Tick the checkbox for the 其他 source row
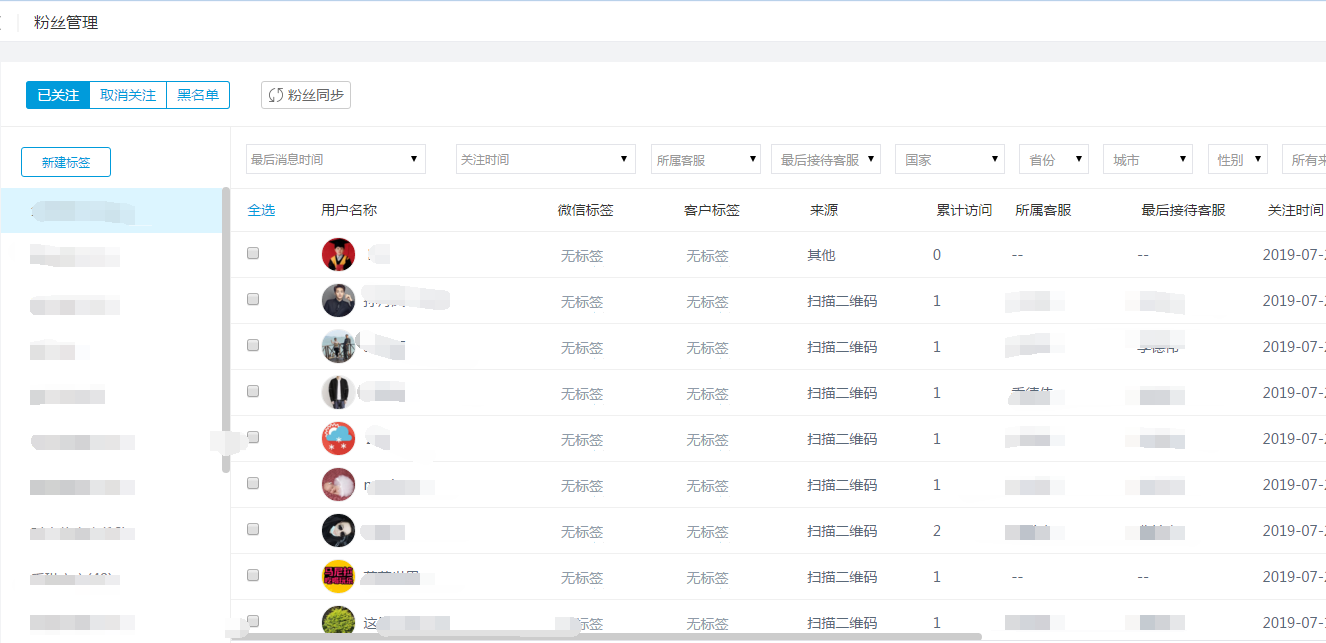The image size is (1326, 643). click(253, 254)
